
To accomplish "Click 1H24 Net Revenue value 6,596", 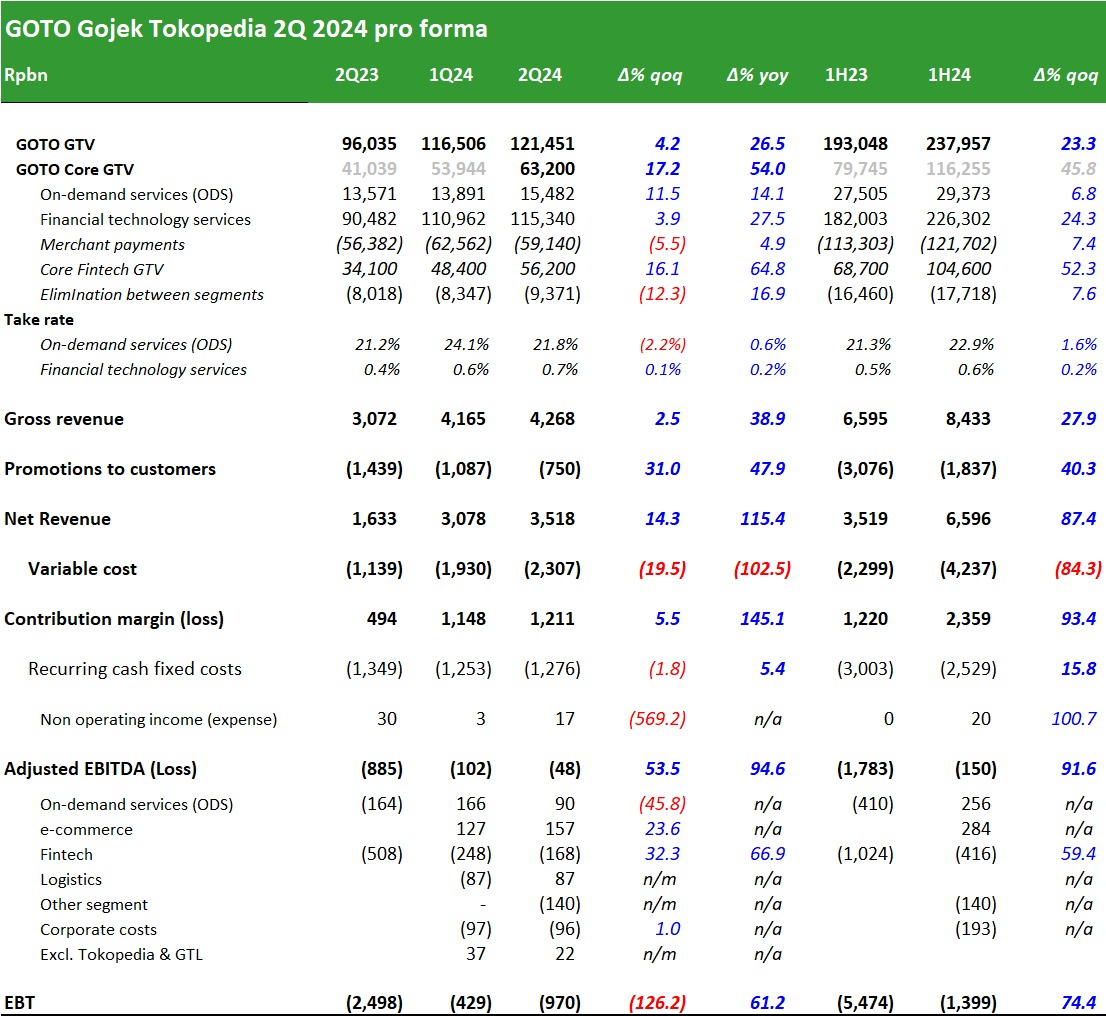I will coord(968,519).
